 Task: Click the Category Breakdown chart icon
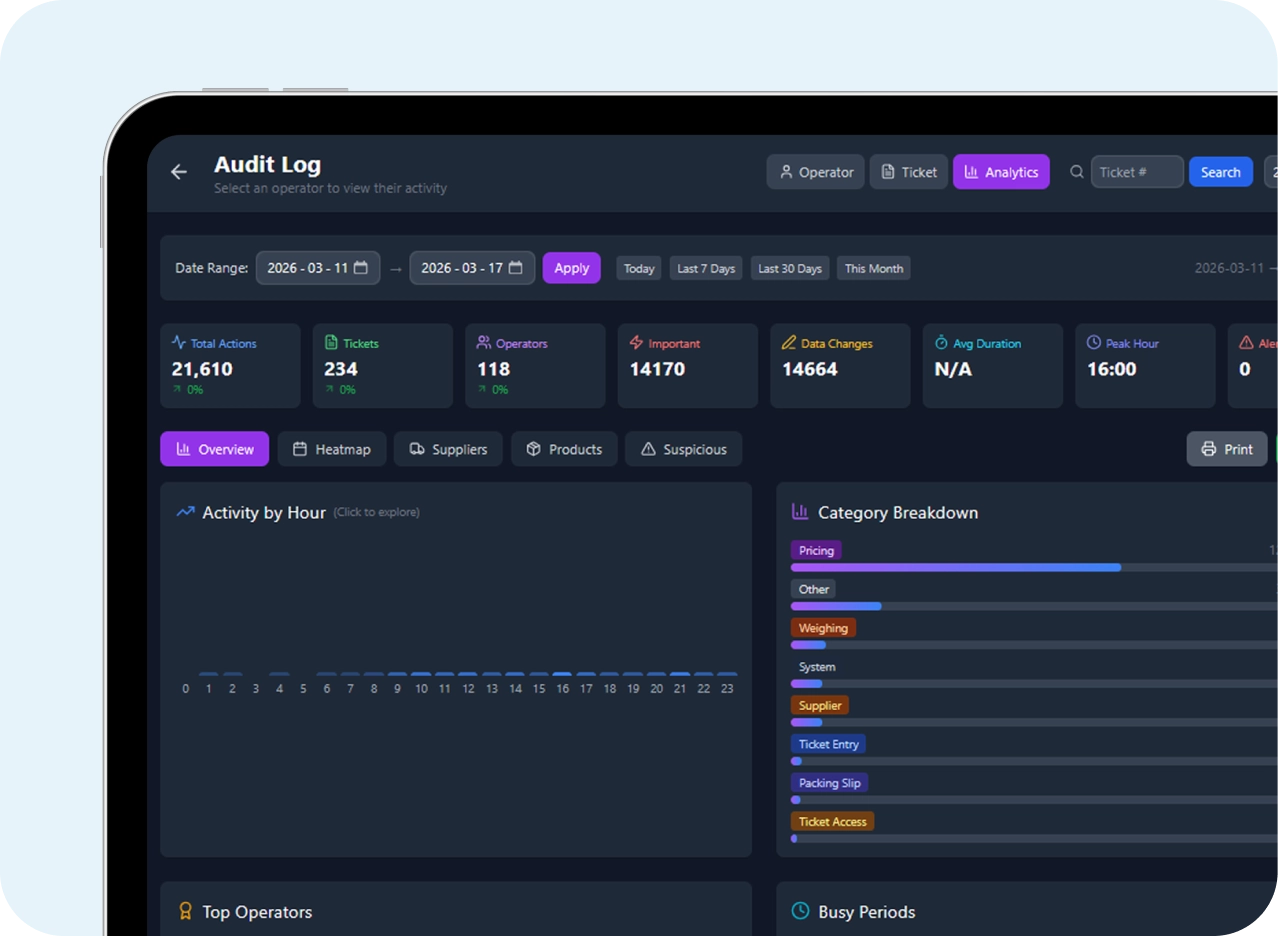800,512
